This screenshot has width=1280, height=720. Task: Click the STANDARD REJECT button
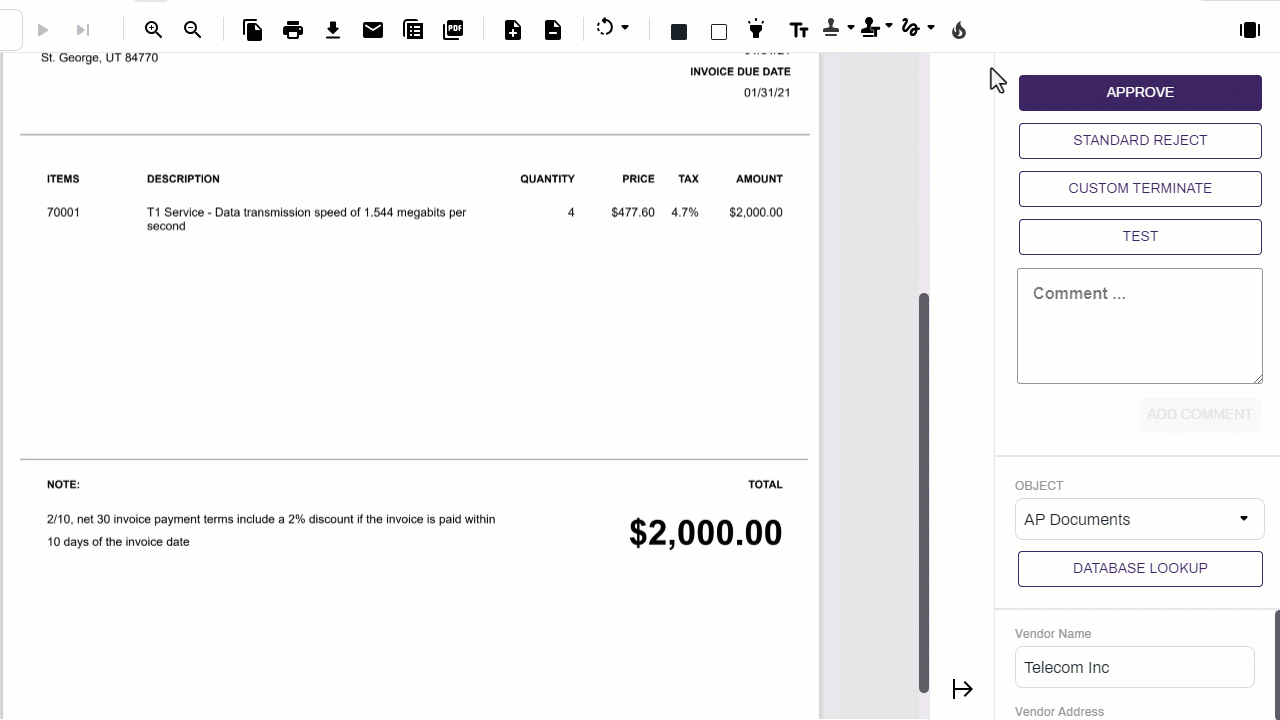point(1140,140)
